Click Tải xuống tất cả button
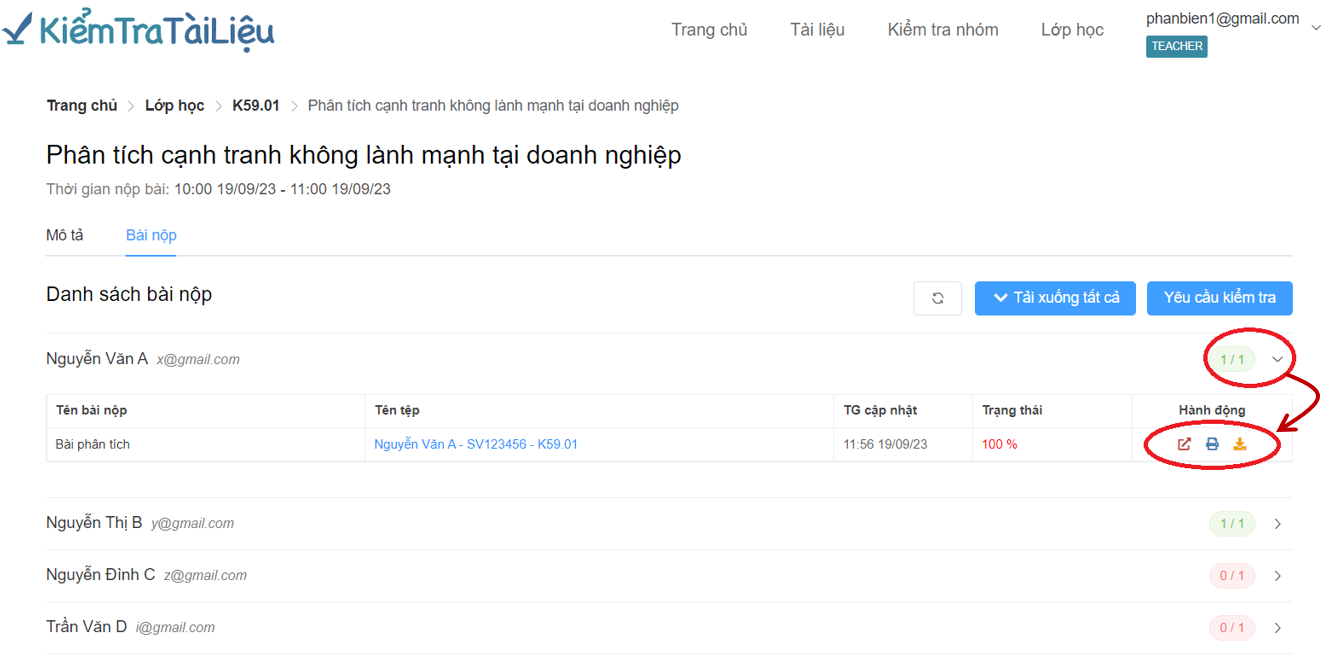The width and height of the screenshot is (1335, 657). 1055,298
